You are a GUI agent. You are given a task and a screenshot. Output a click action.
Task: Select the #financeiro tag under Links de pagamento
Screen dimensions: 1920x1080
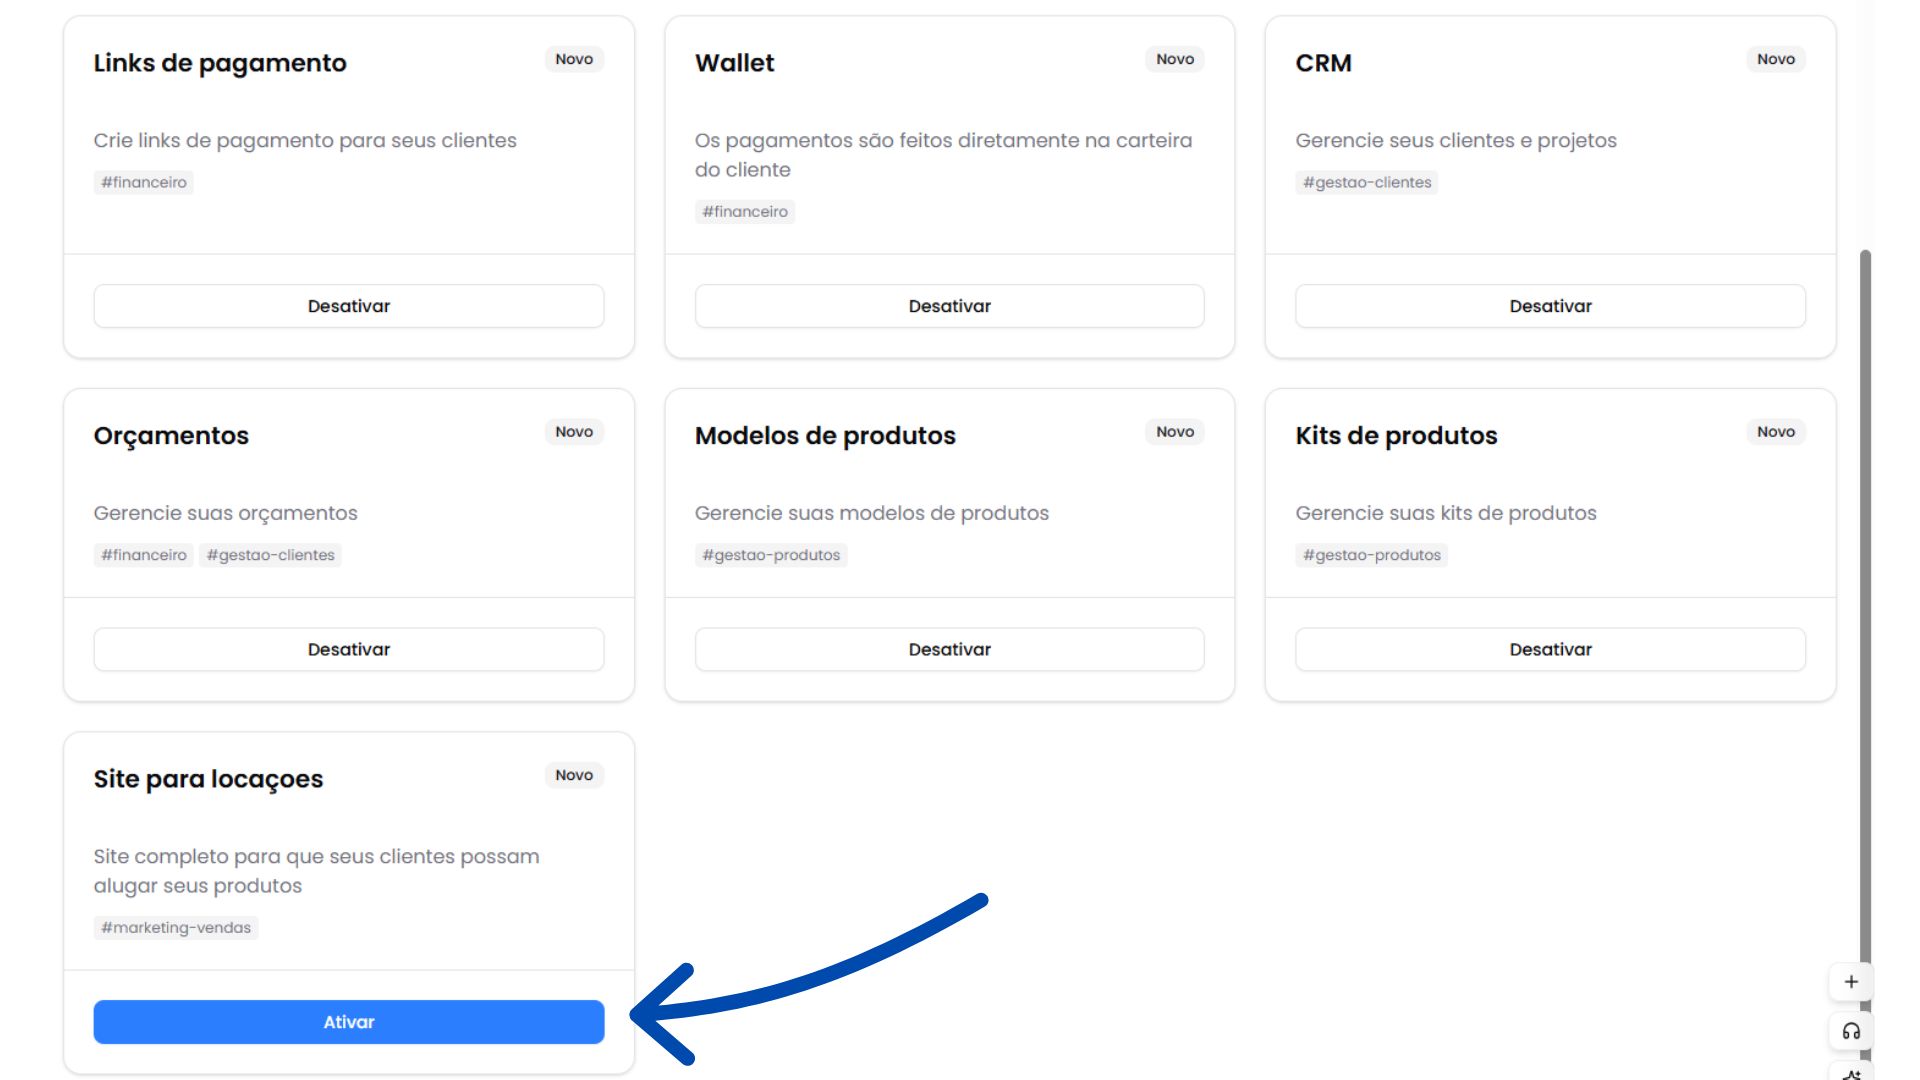click(x=143, y=182)
